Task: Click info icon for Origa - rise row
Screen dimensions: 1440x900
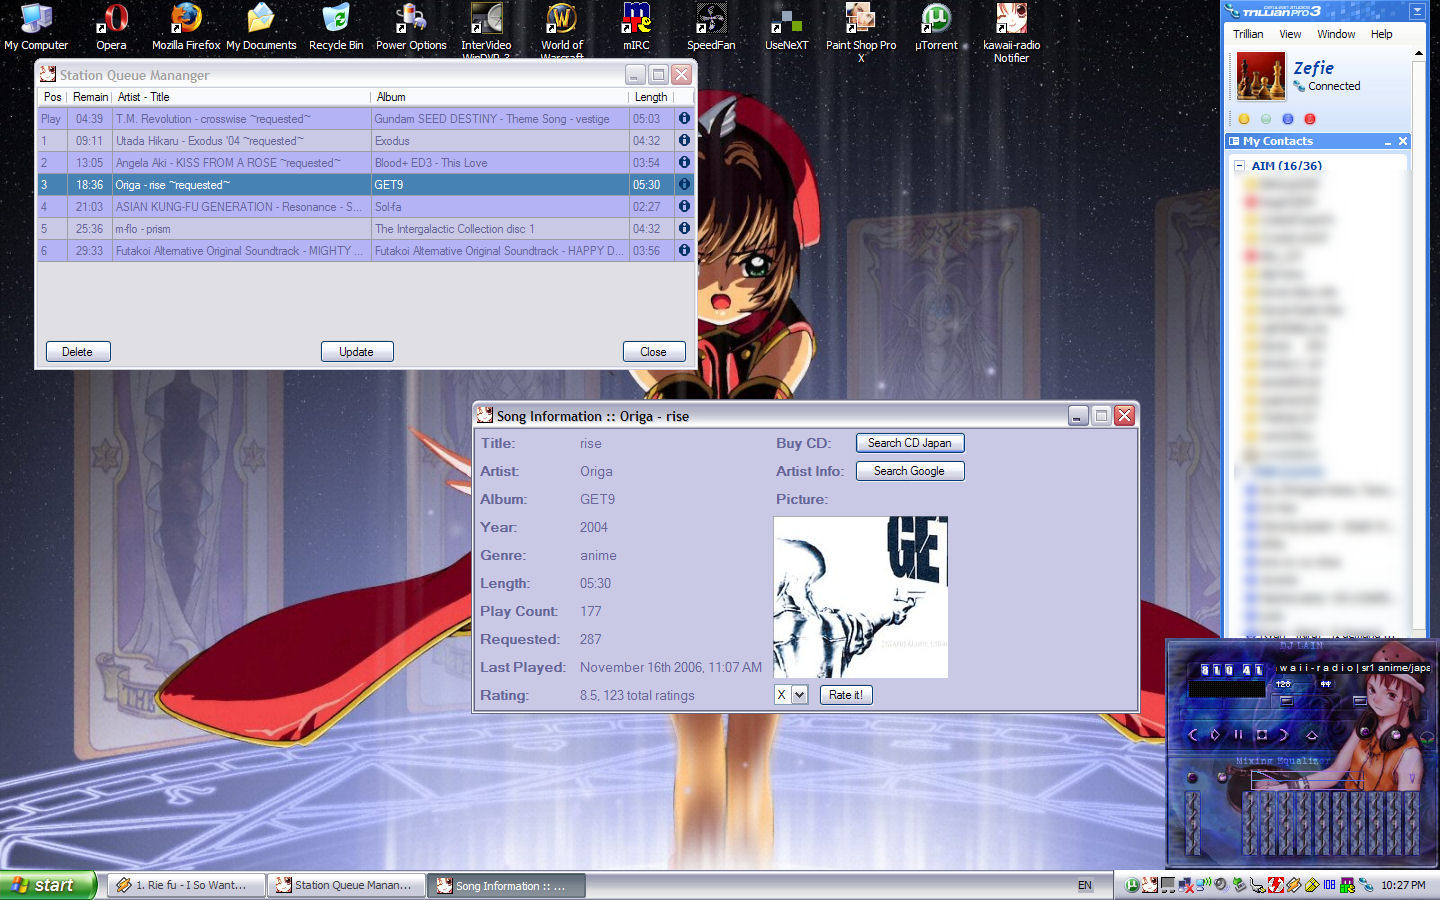Action: pos(684,184)
